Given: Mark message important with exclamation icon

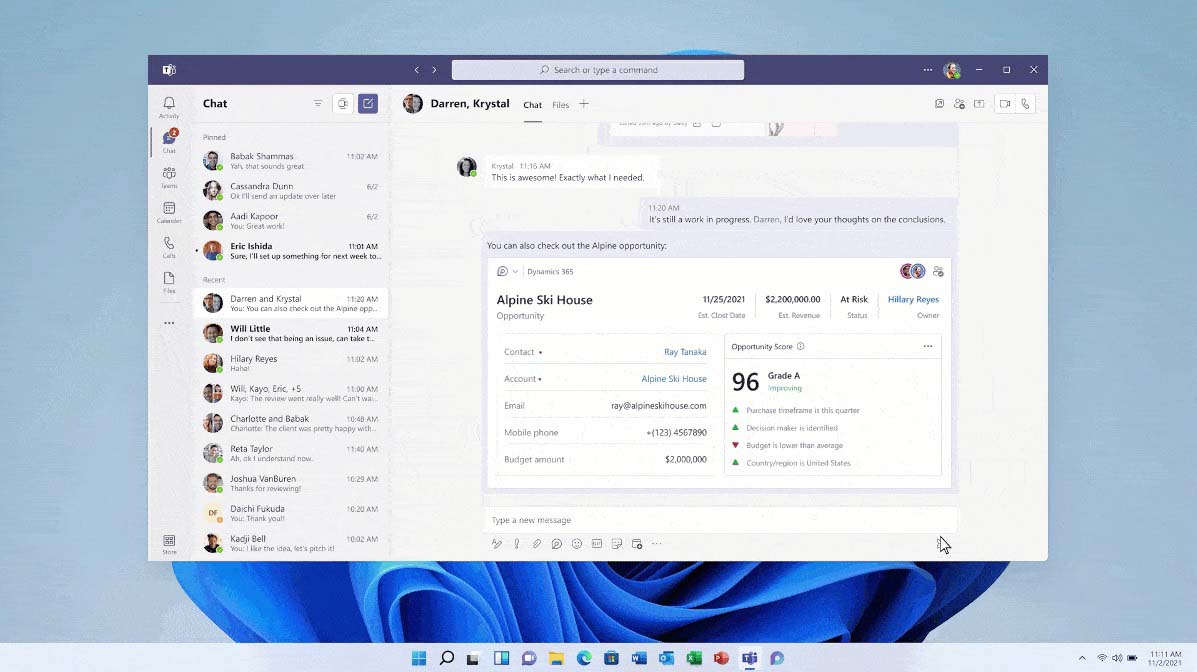Looking at the screenshot, I should (x=517, y=543).
